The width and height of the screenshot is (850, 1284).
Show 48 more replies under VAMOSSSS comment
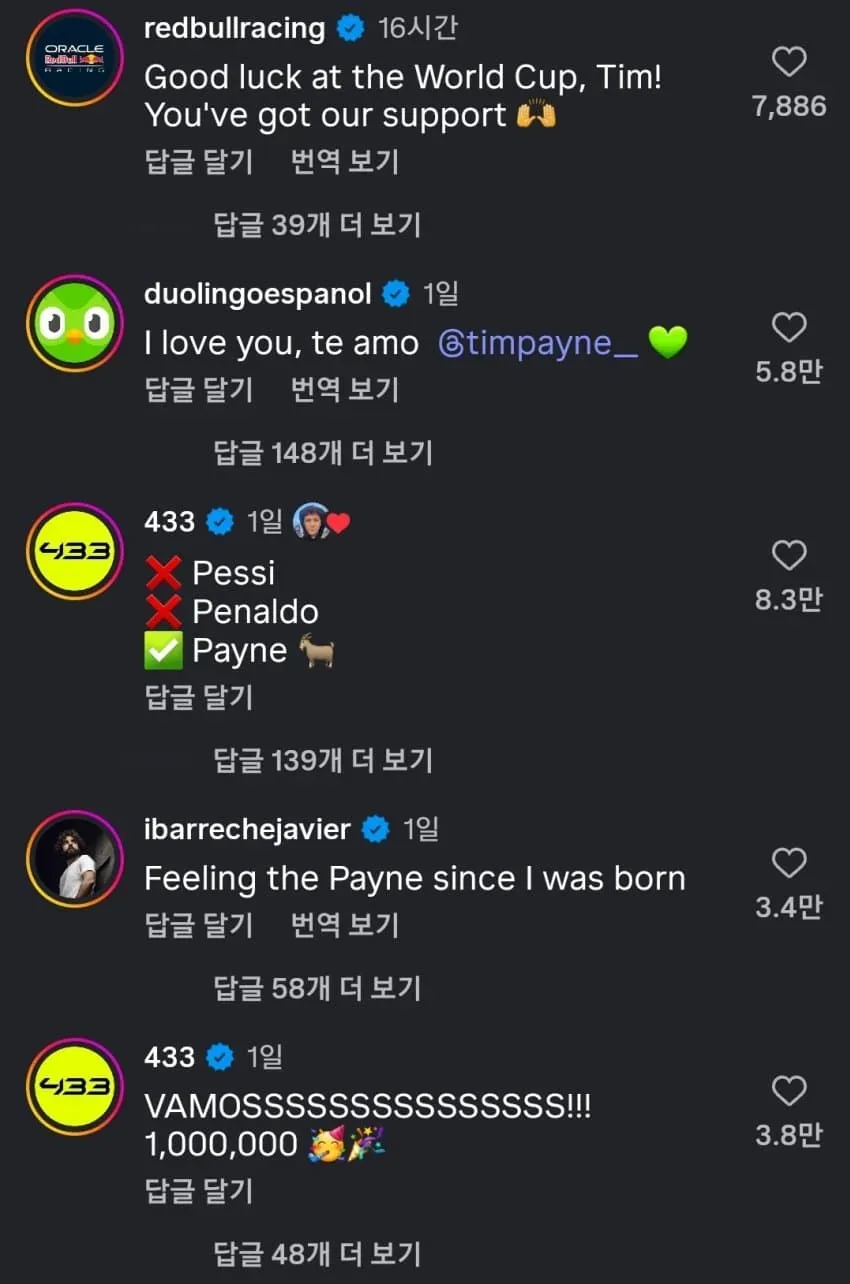(317, 1253)
